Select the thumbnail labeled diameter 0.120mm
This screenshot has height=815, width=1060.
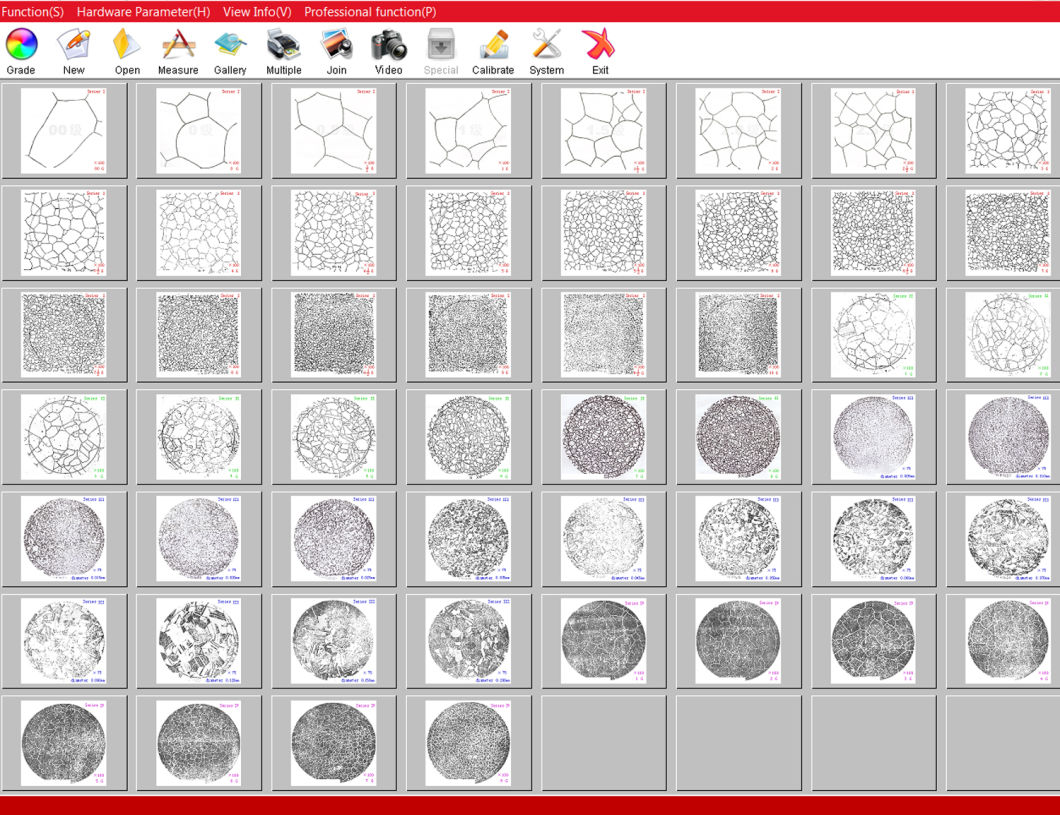coord(198,641)
